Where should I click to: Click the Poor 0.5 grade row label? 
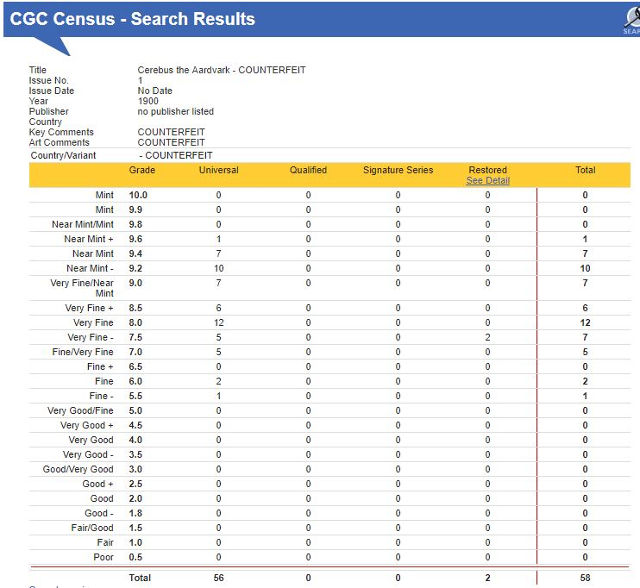tap(103, 557)
